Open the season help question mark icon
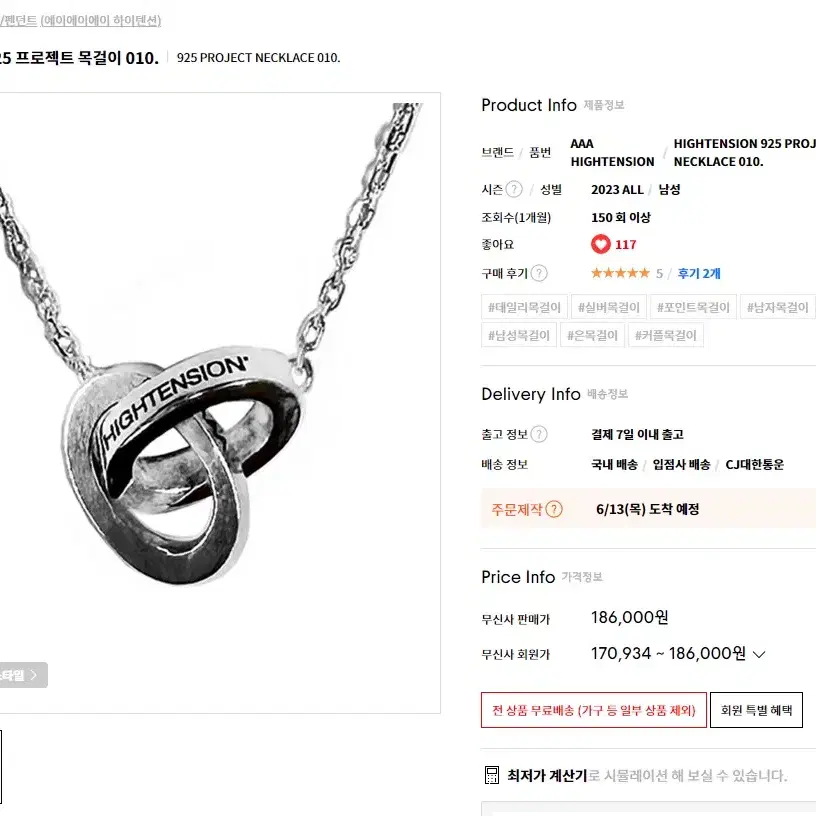 [514, 189]
